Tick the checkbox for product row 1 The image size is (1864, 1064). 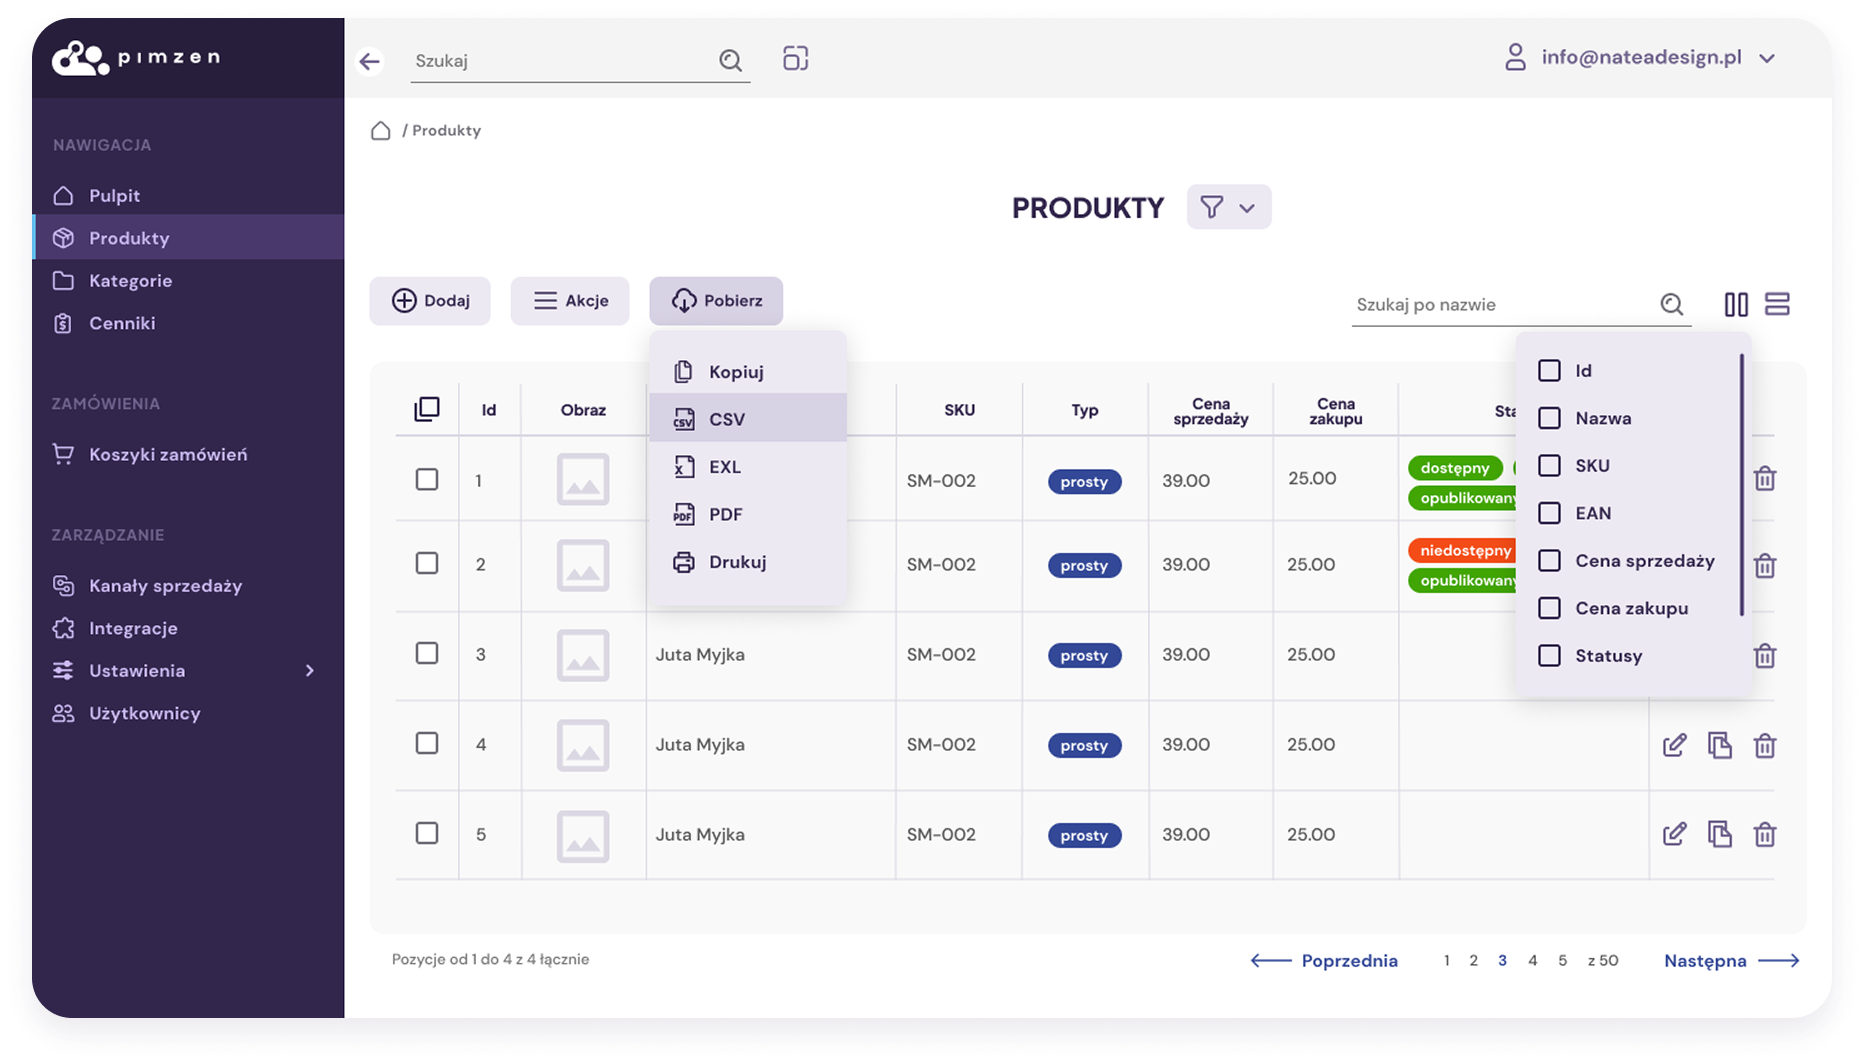pyautogui.click(x=427, y=480)
